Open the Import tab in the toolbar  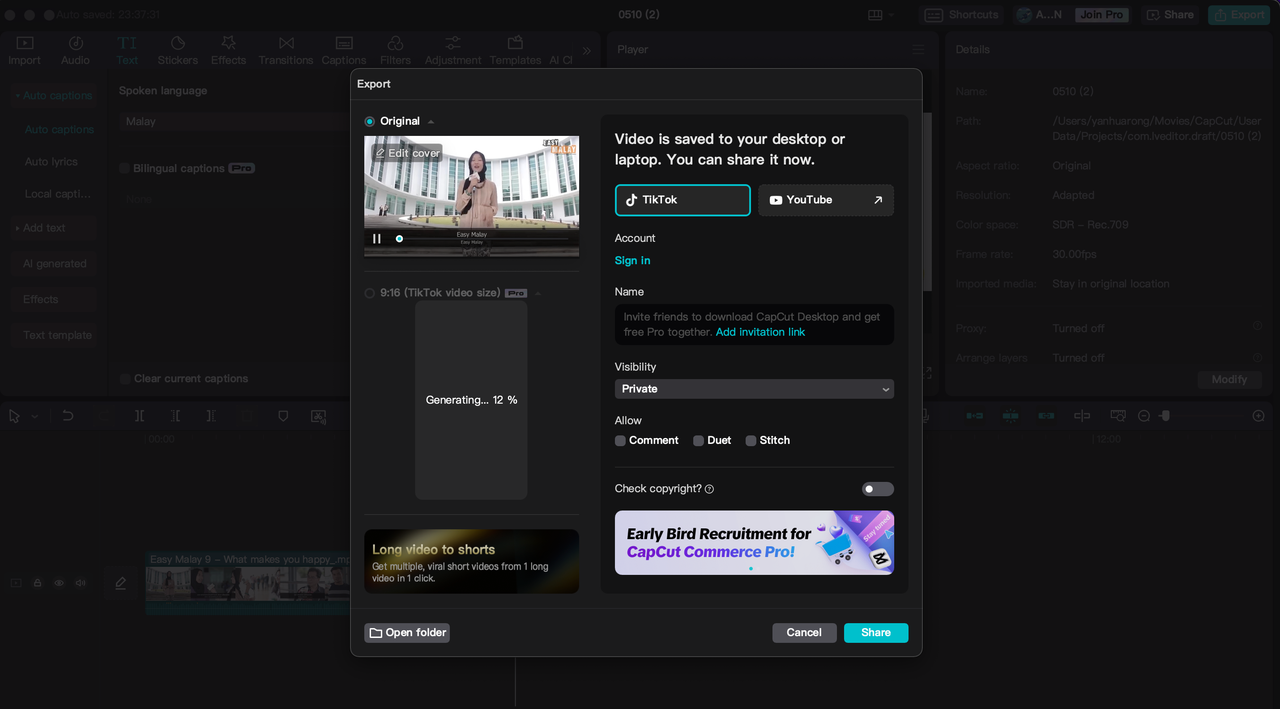(25, 50)
